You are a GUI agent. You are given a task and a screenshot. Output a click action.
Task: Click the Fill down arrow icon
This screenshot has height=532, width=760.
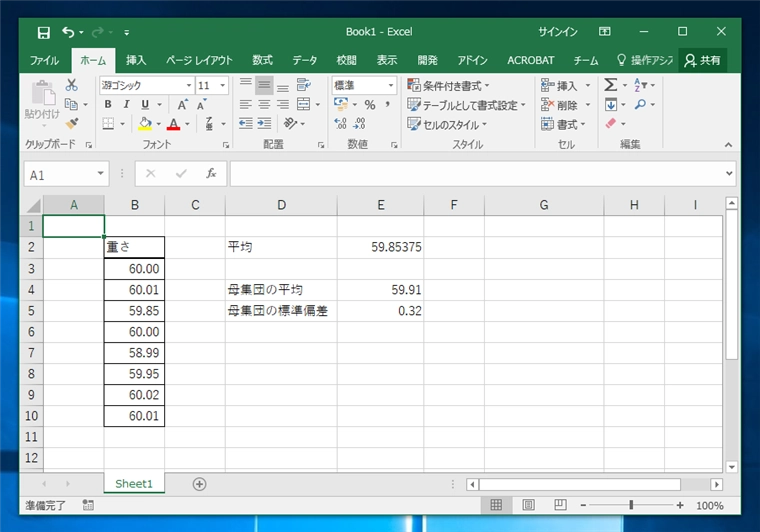611,104
